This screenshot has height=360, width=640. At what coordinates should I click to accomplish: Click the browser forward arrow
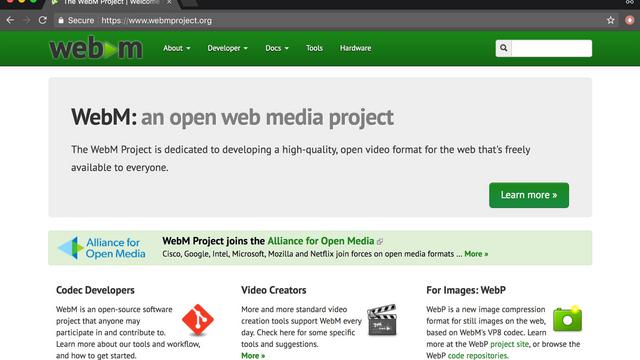click(27, 20)
